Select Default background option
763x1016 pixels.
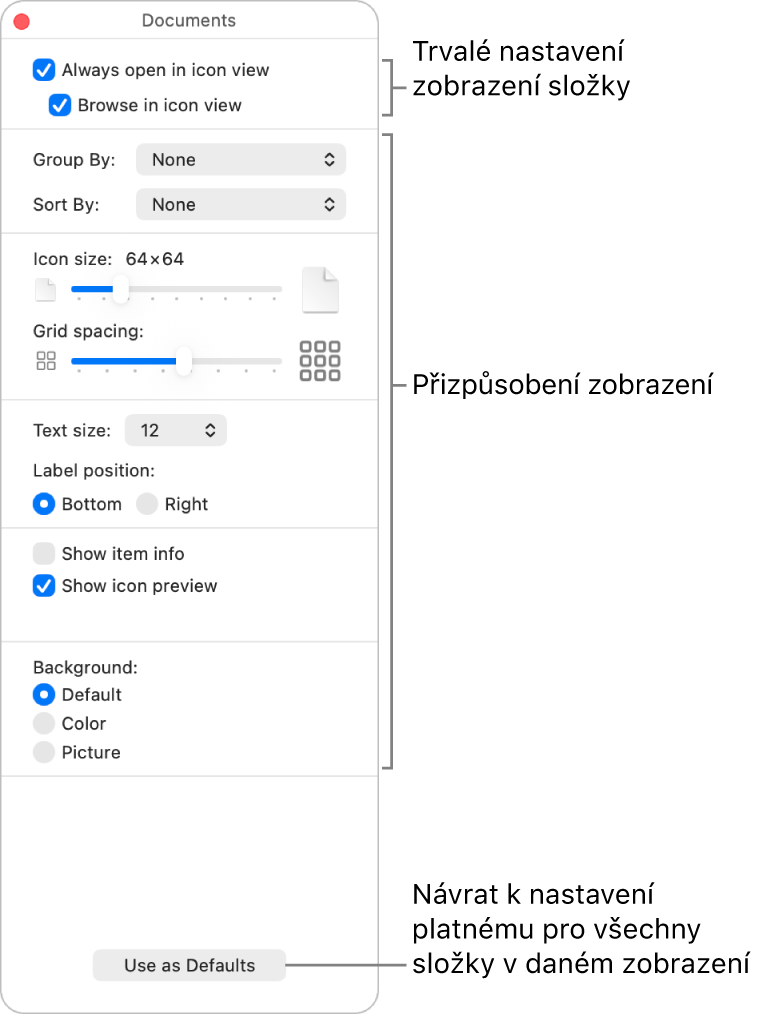coord(44,694)
